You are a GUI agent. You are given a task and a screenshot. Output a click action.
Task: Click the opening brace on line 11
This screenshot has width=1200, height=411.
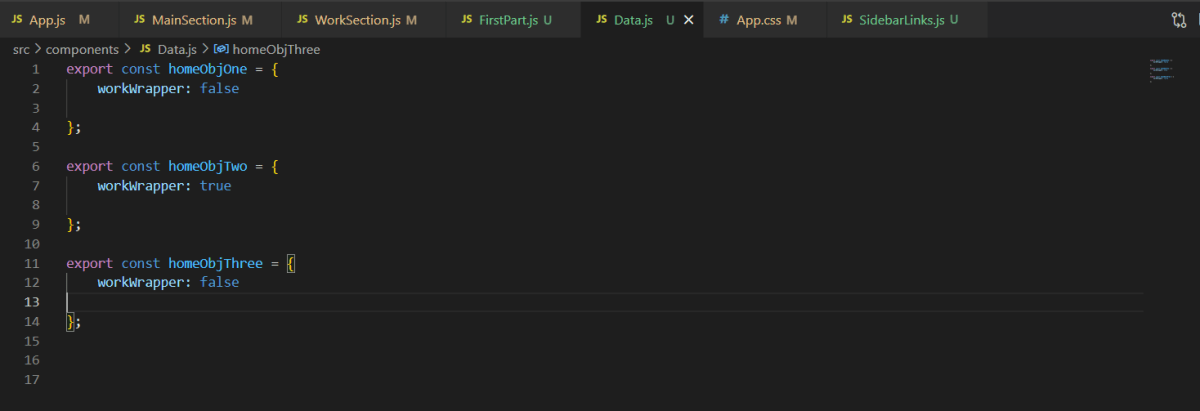pyautogui.click(x=290, y=263)
